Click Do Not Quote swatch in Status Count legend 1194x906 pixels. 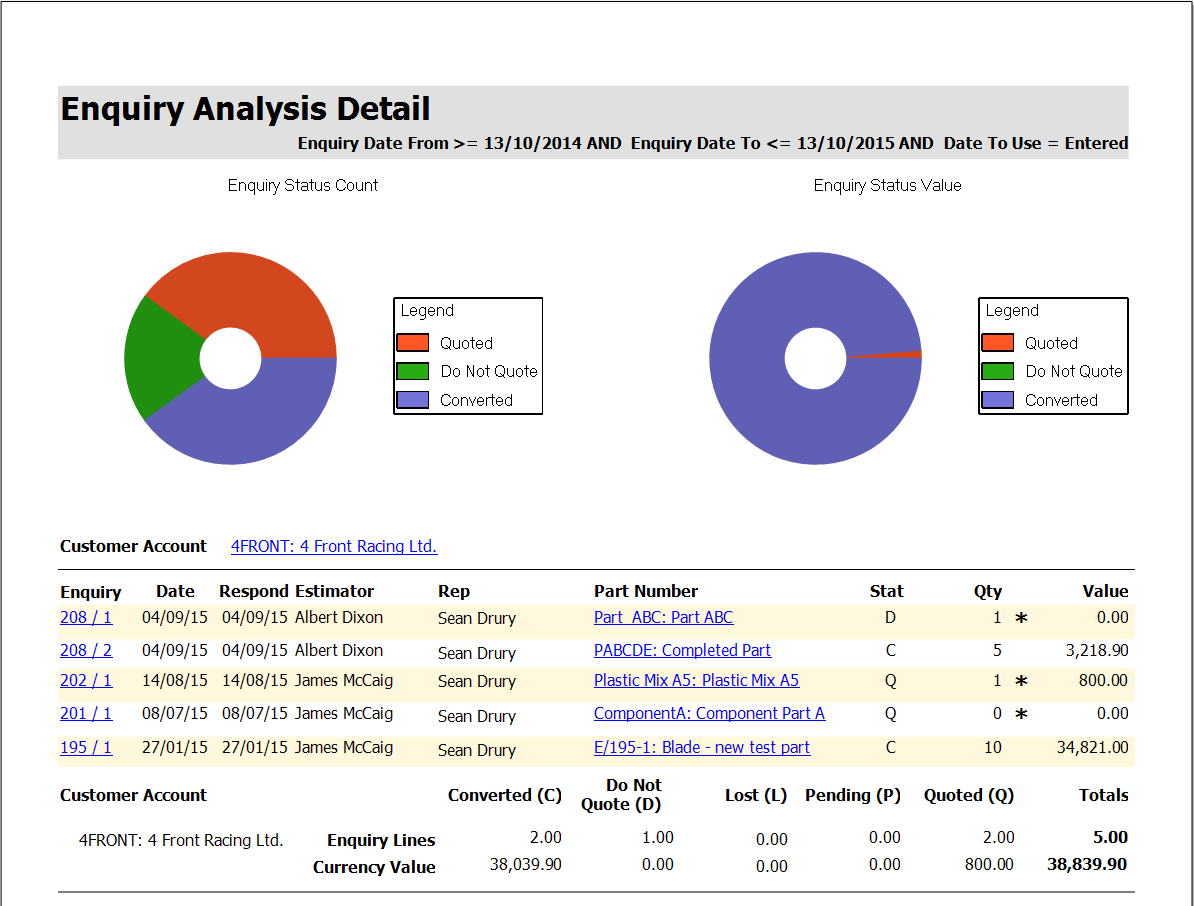(412, 371)
